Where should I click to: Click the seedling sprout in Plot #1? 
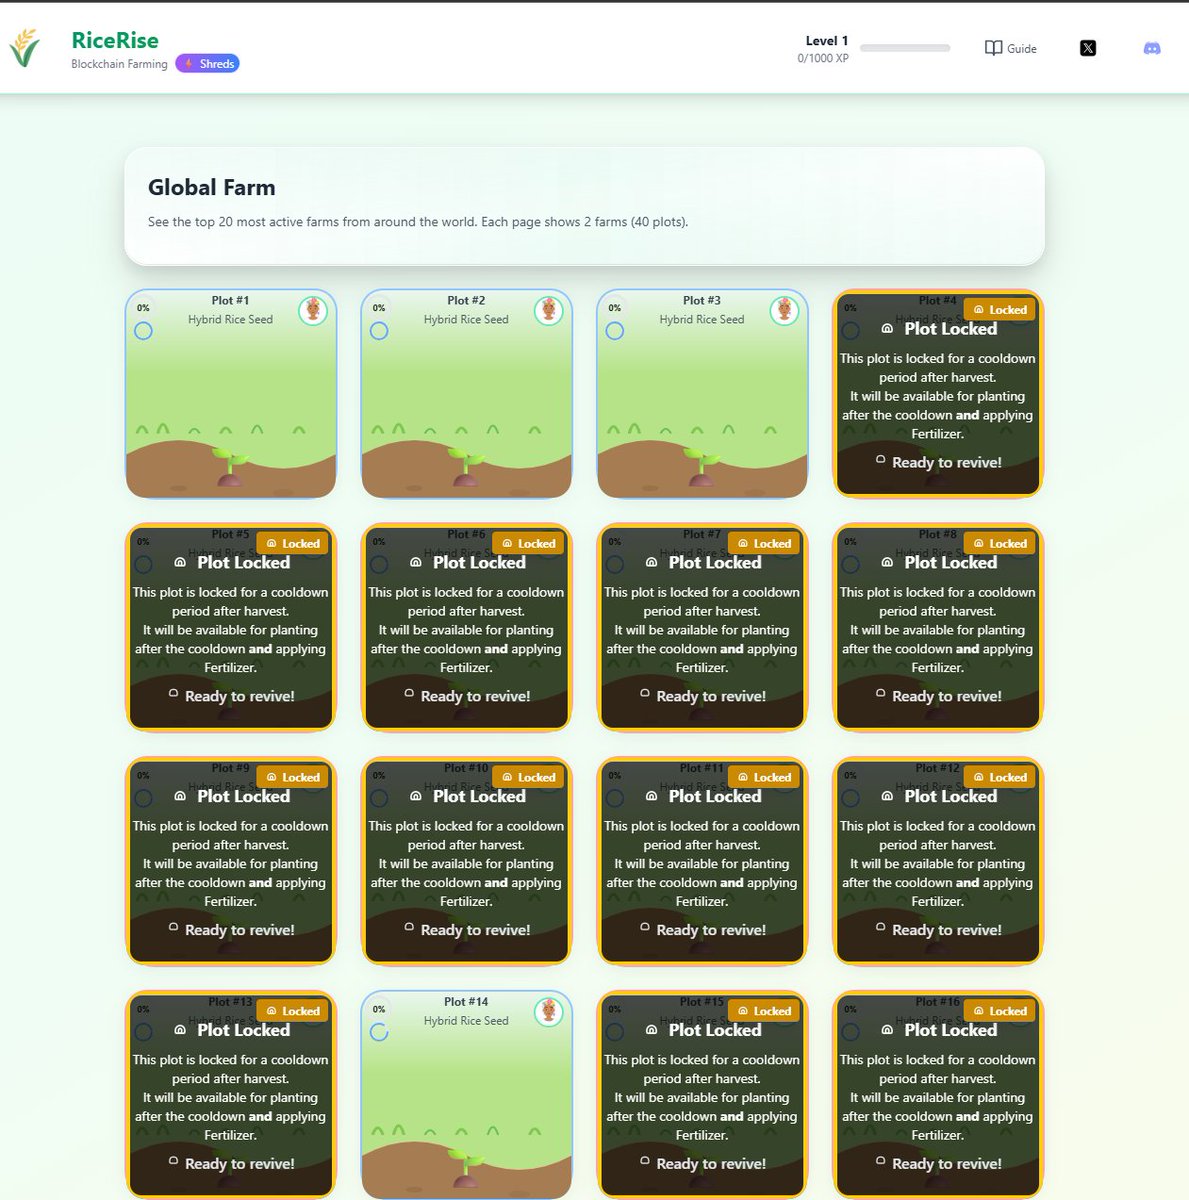pos(231,467)
